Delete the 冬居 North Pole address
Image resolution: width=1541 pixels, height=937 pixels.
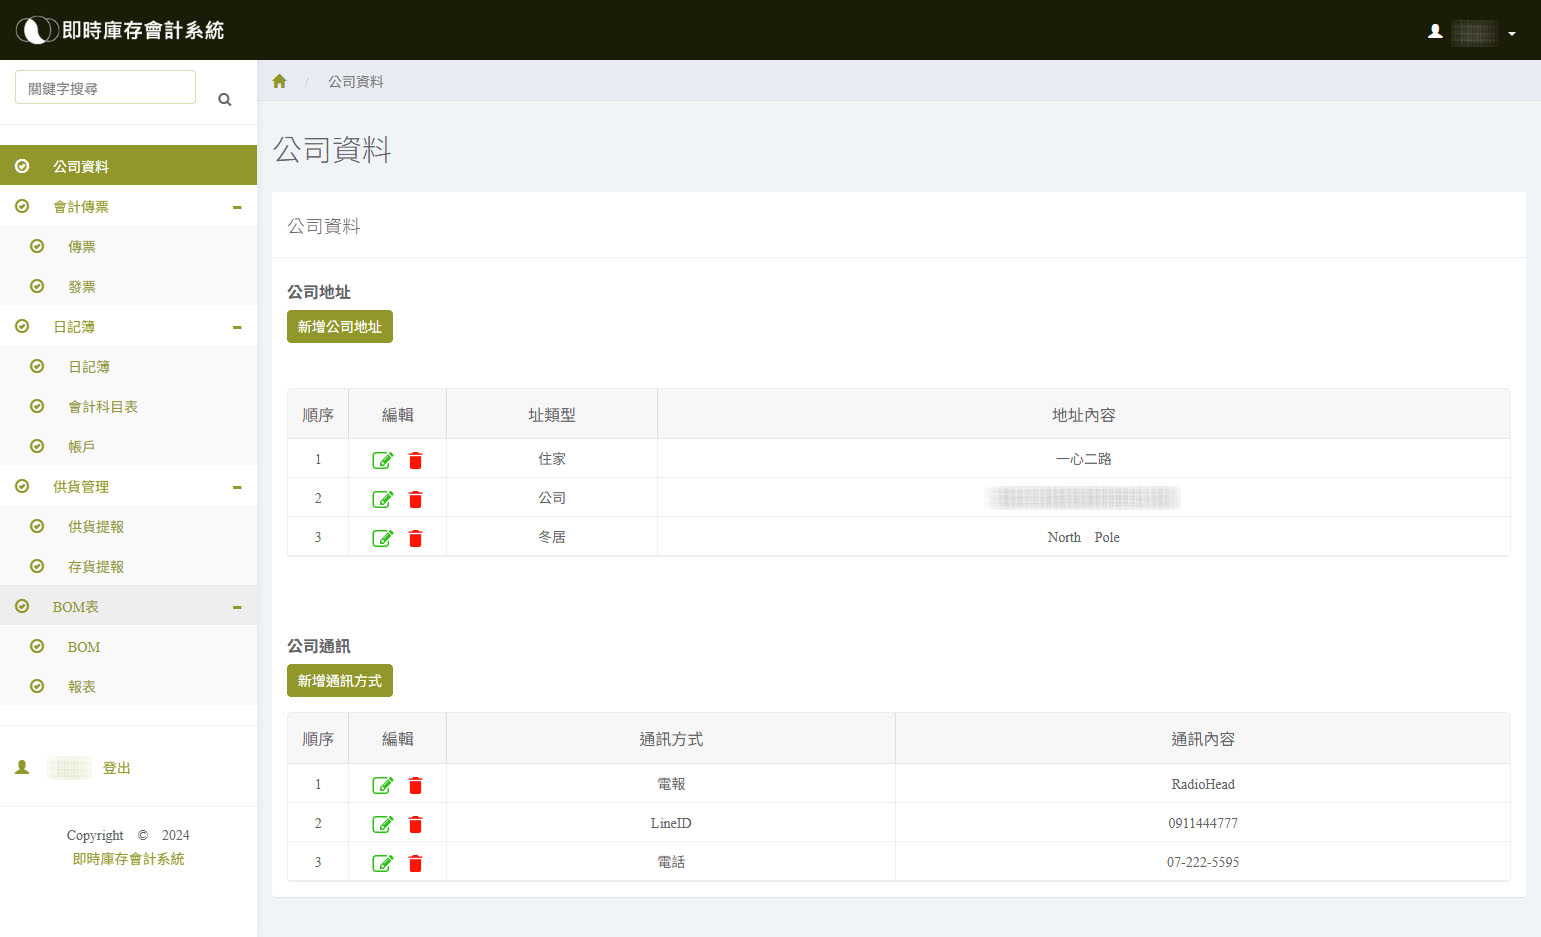pyautogui.click(x=415, y=538)
